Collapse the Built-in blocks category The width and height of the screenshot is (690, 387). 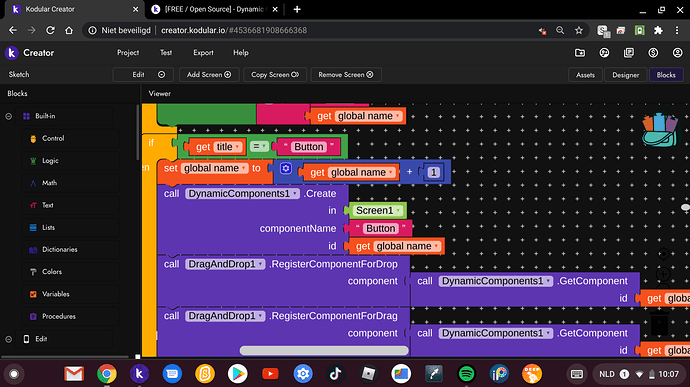[8, 116]
